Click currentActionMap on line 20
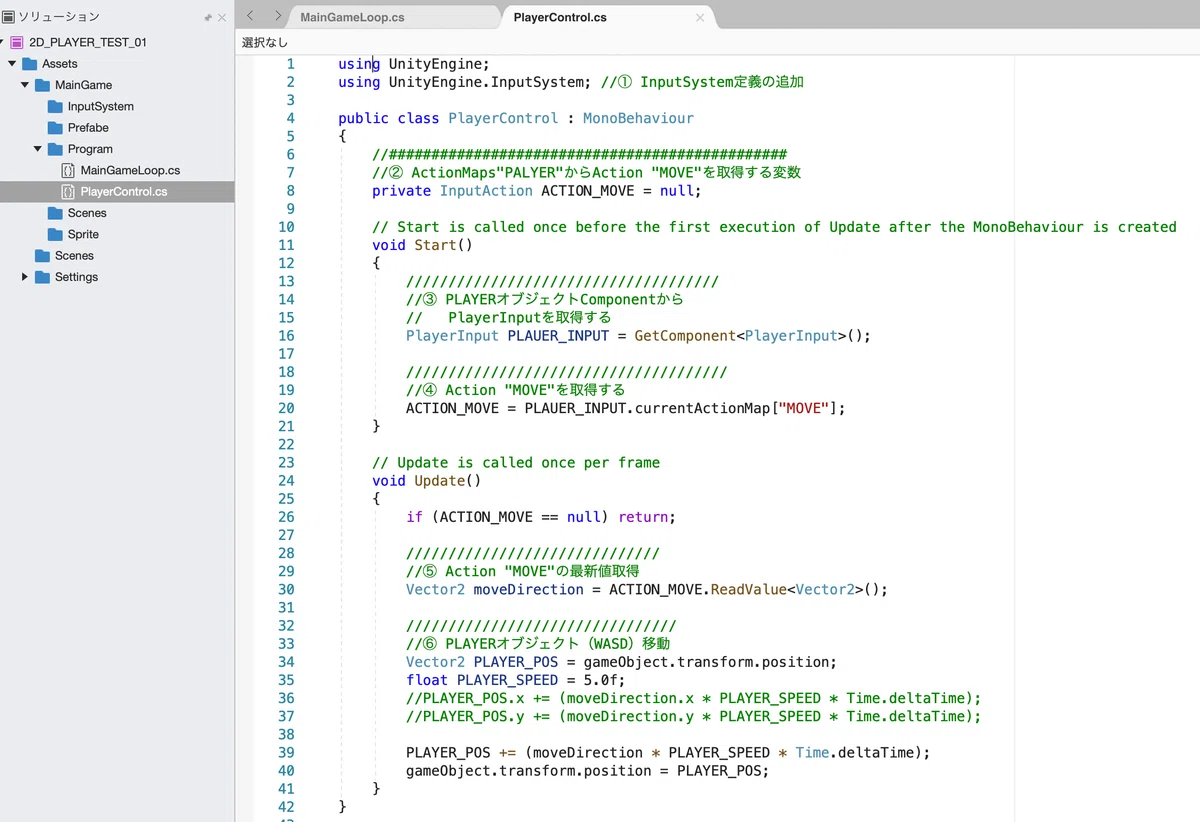1200x822 pixels. click(702, 408)
